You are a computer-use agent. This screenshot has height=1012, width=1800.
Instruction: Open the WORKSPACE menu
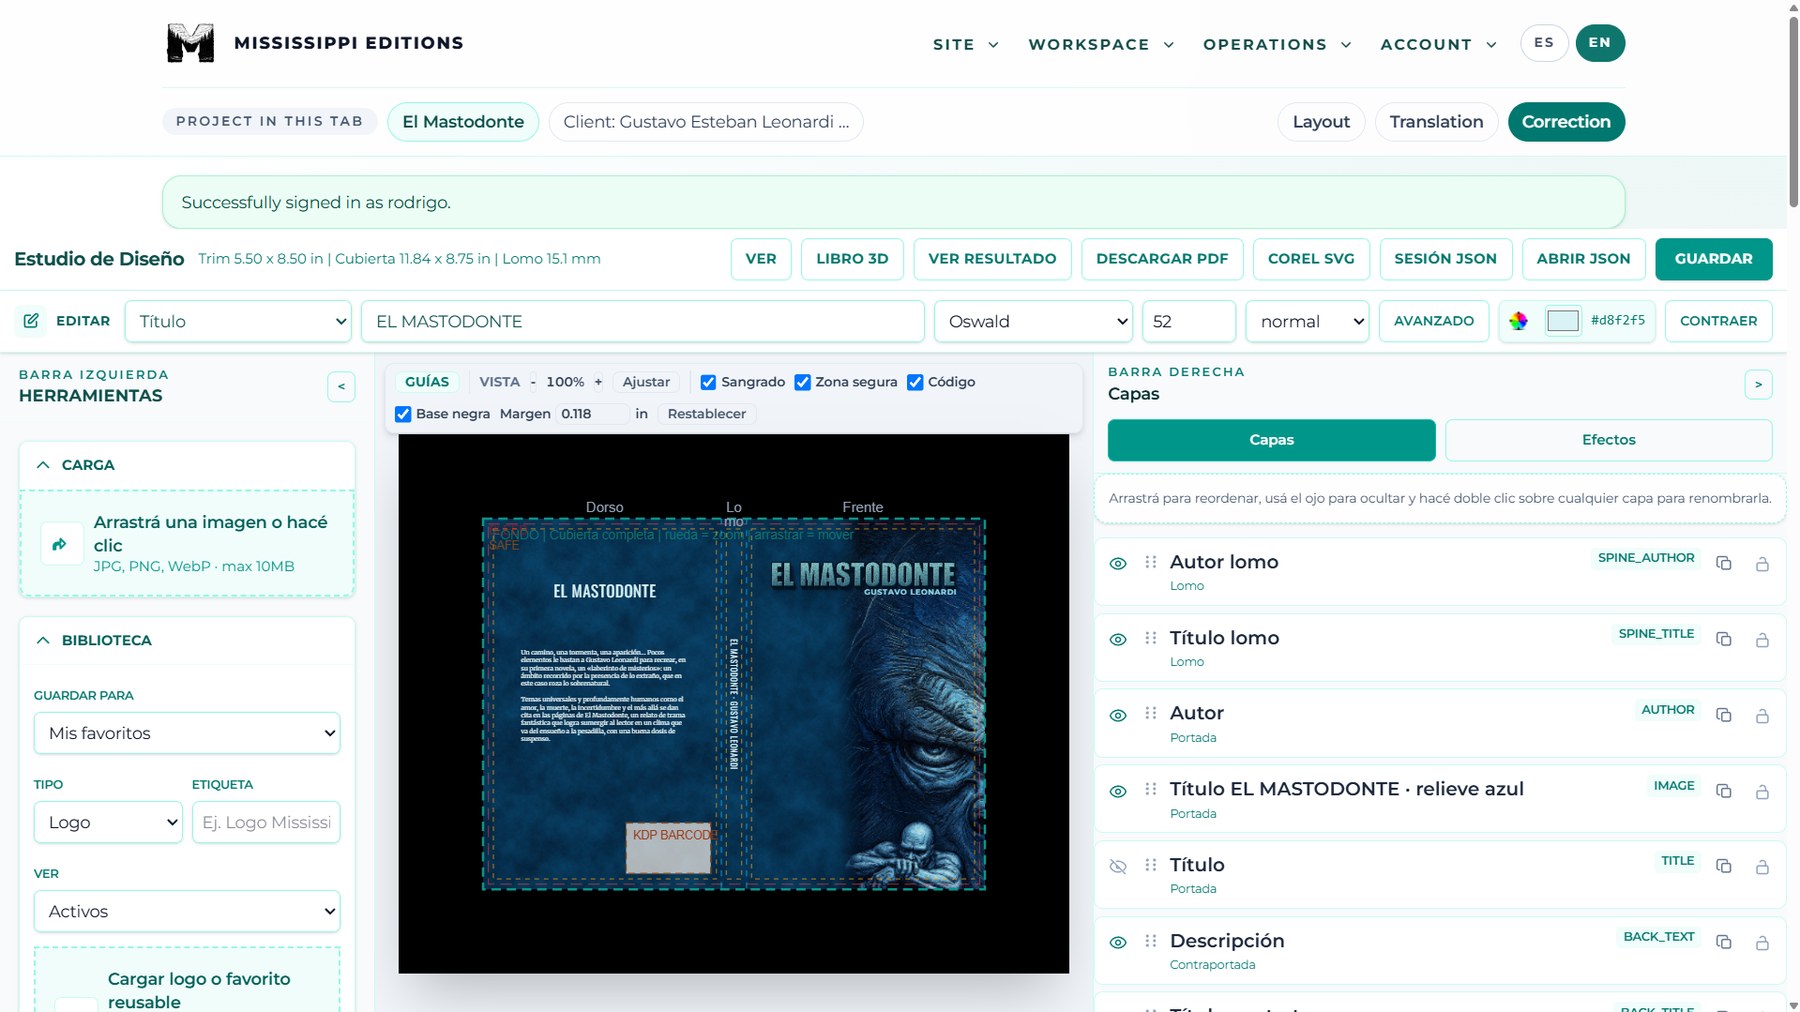click(x=1101, y=44)
